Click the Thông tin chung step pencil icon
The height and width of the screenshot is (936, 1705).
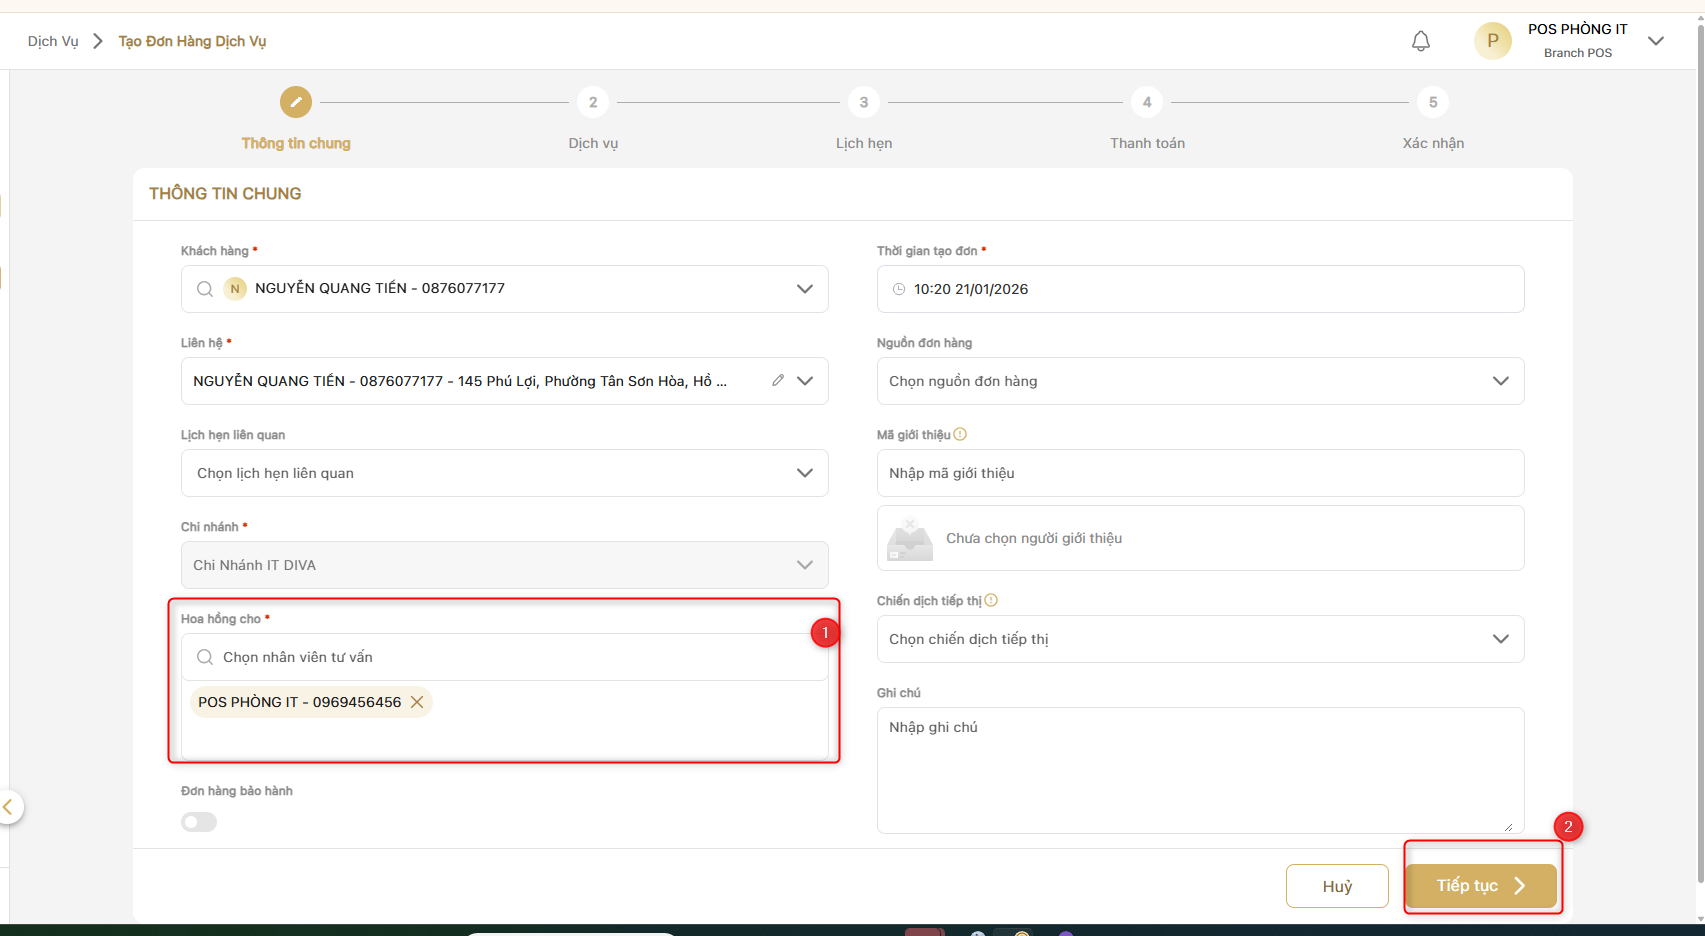pyautogui.click(x=296, y=102)
